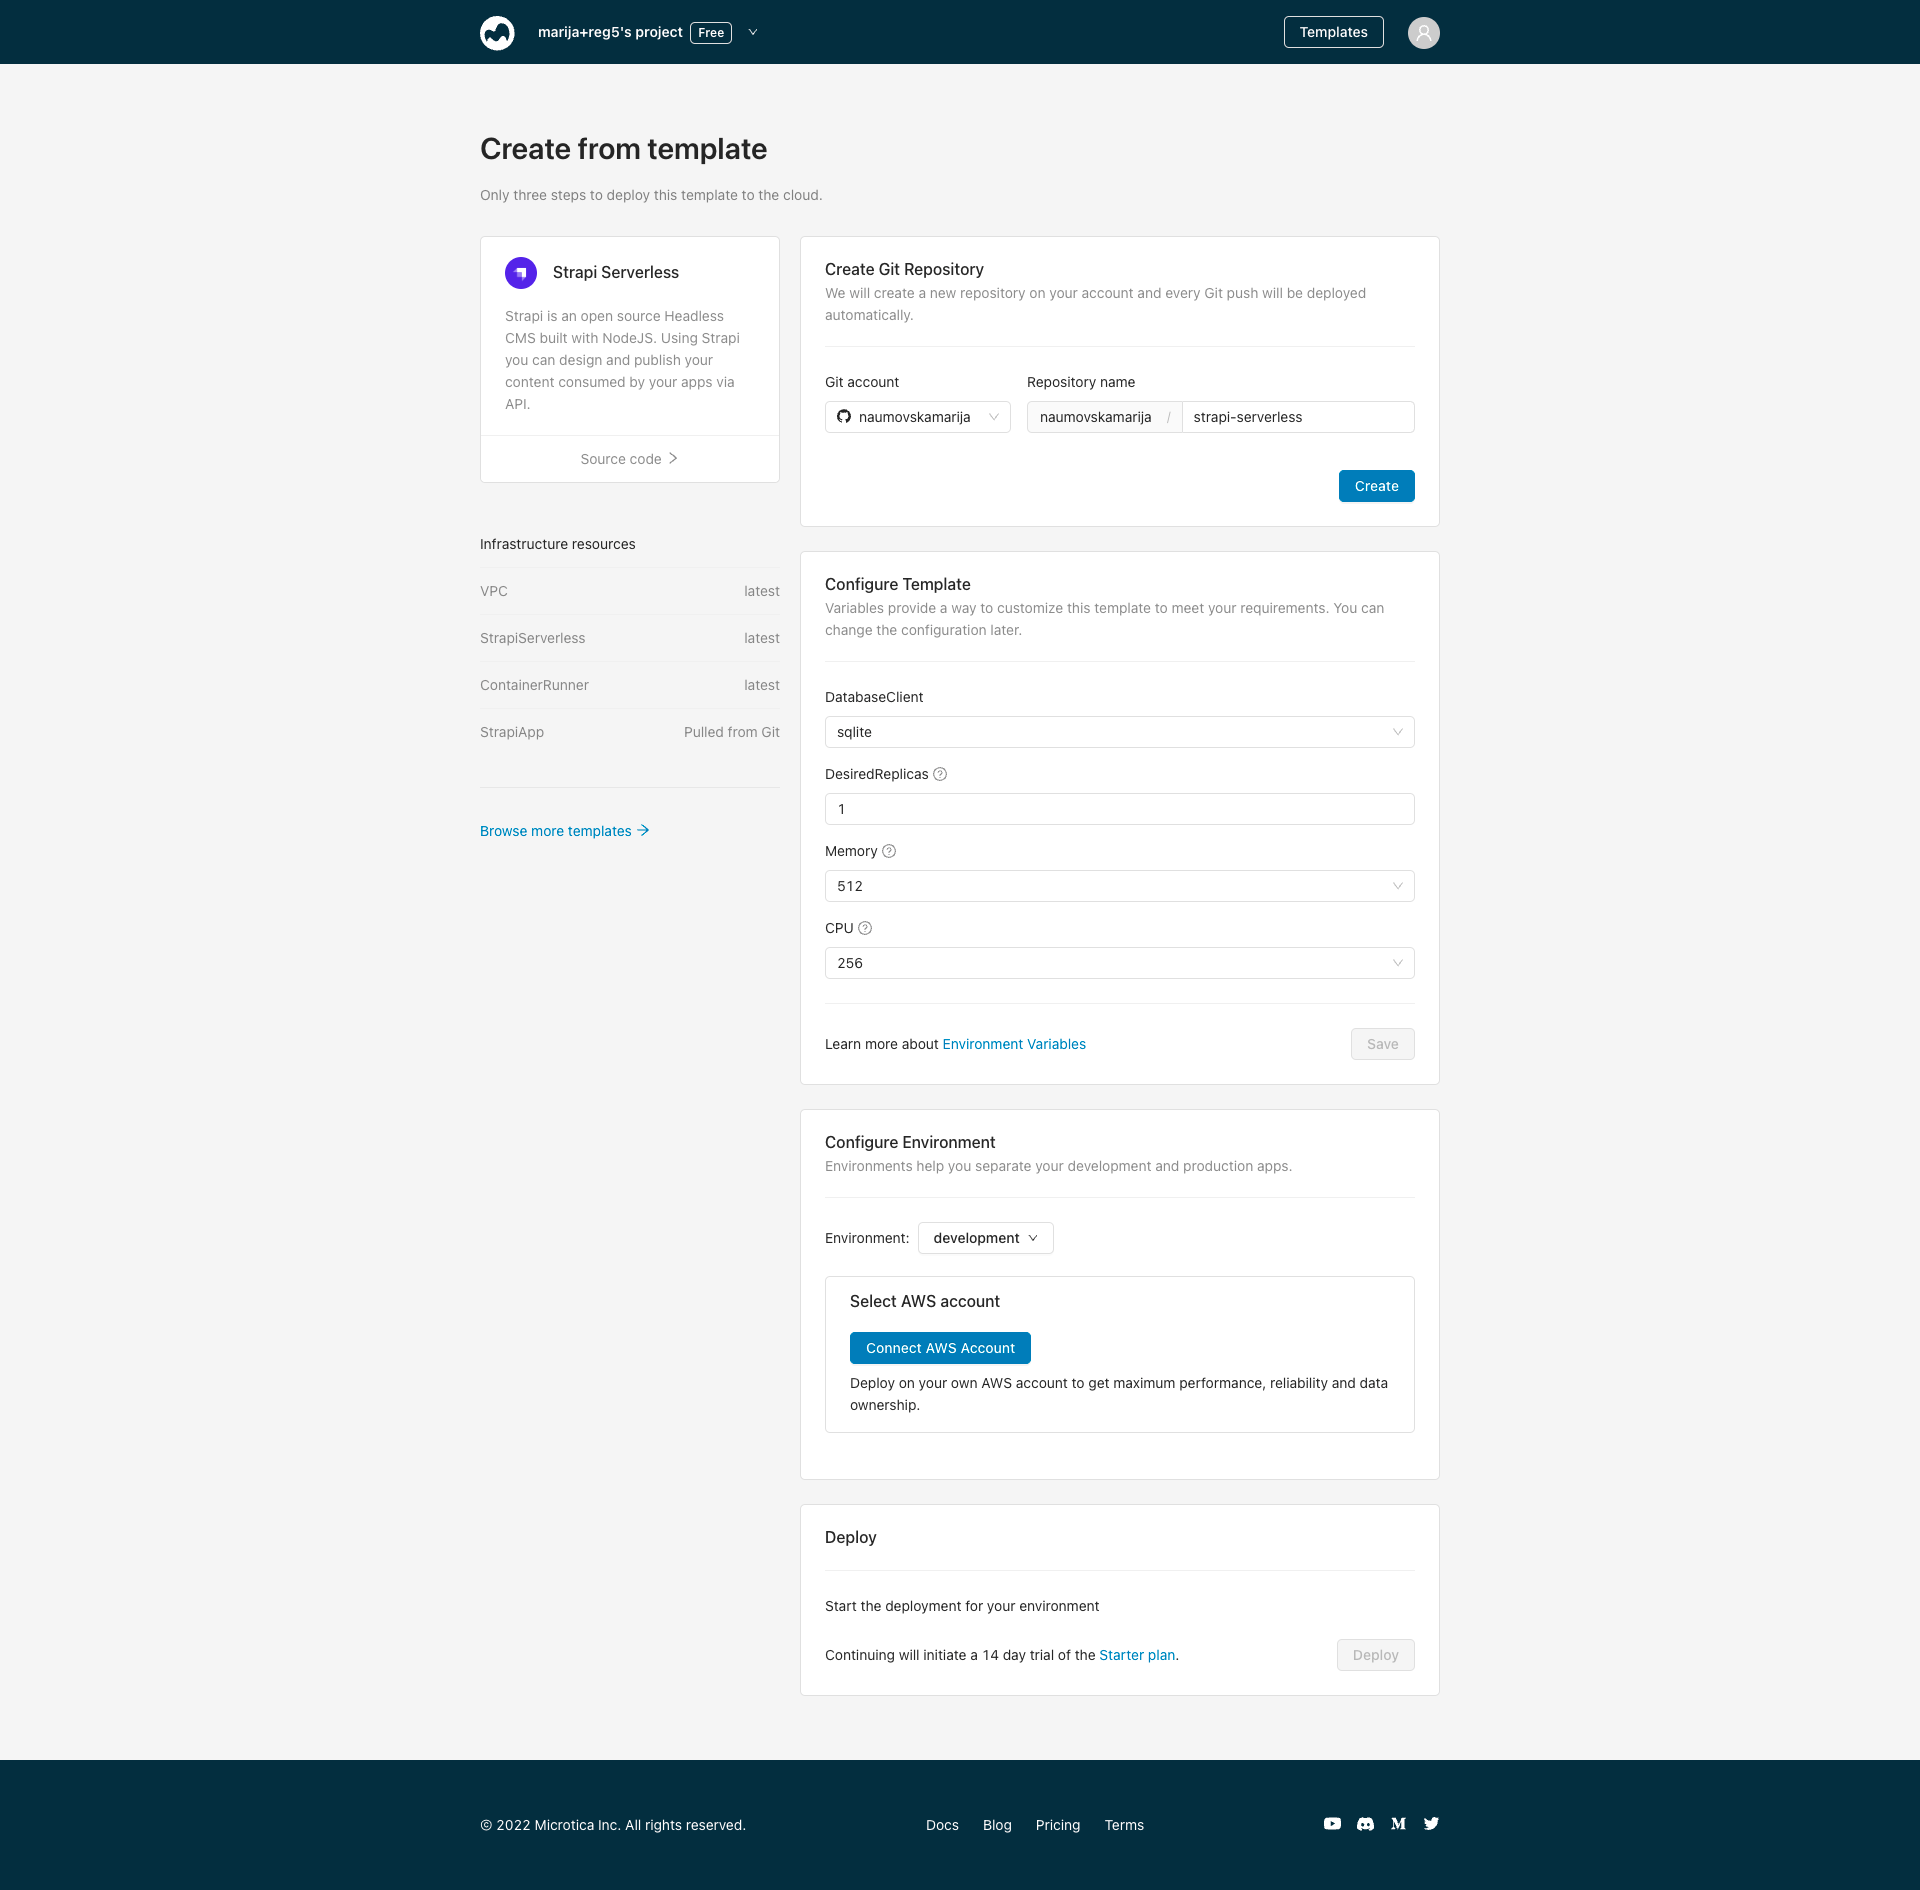Open the user avatar menu
This screenshot has width=1920, height=1890.
tap(1423, 32)
